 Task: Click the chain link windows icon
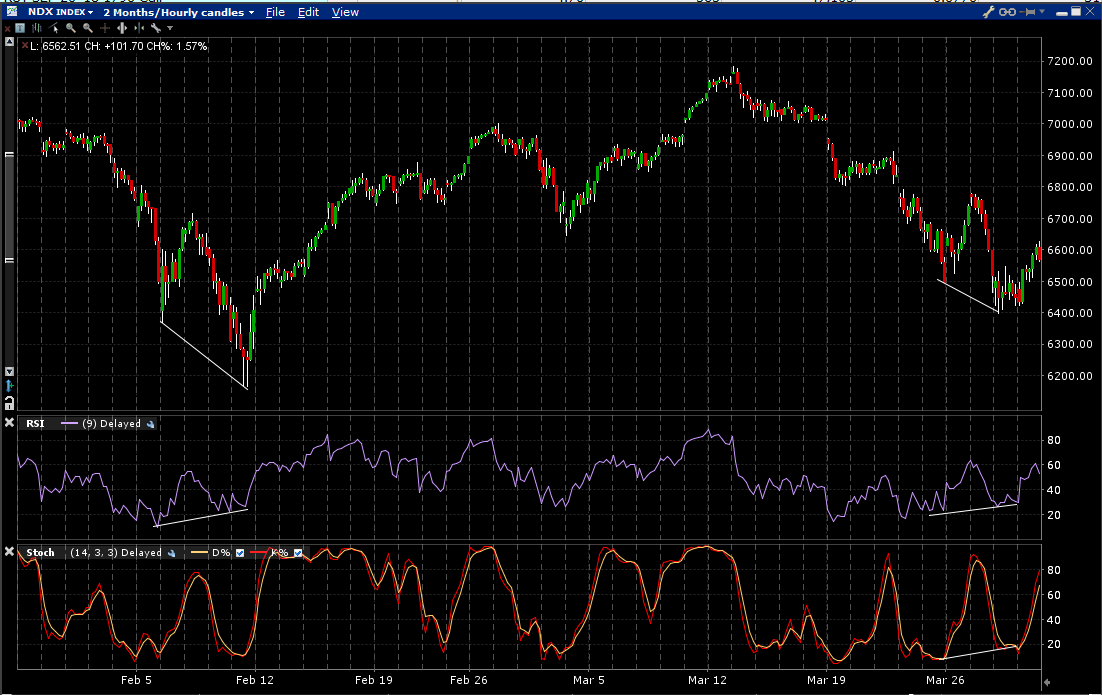1007,12
